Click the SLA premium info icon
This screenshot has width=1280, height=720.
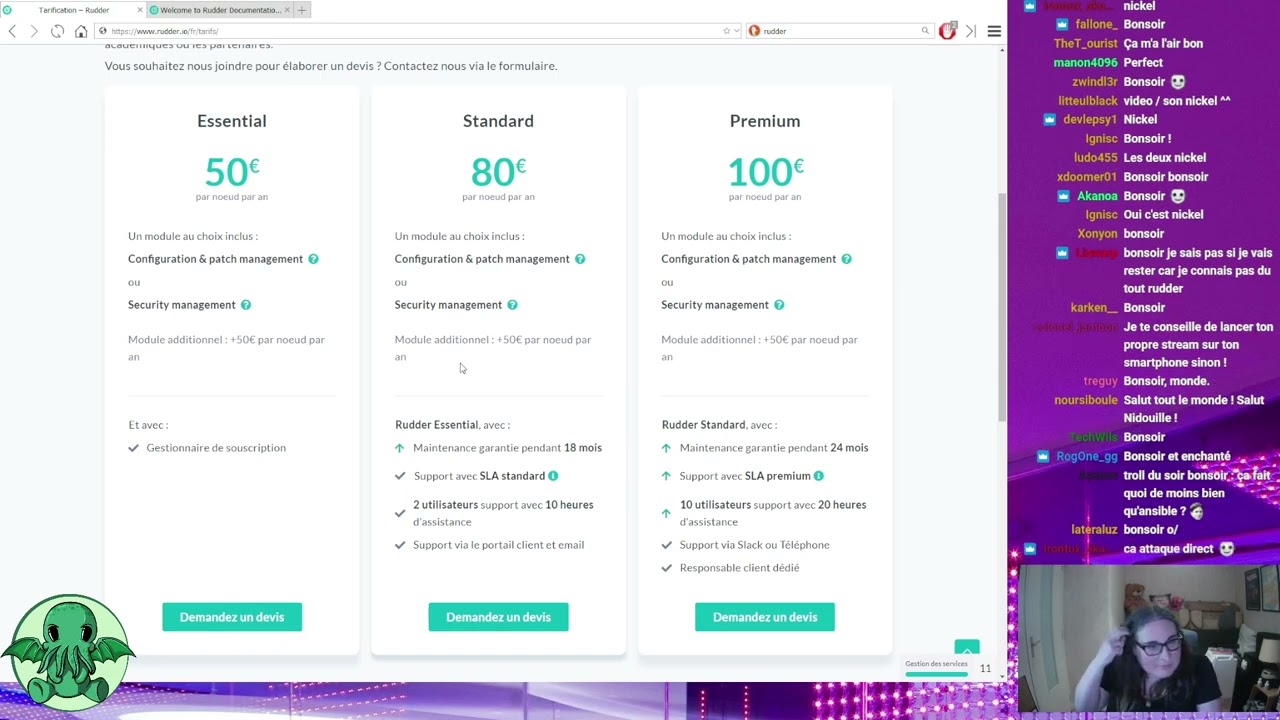tap(819, 476)
